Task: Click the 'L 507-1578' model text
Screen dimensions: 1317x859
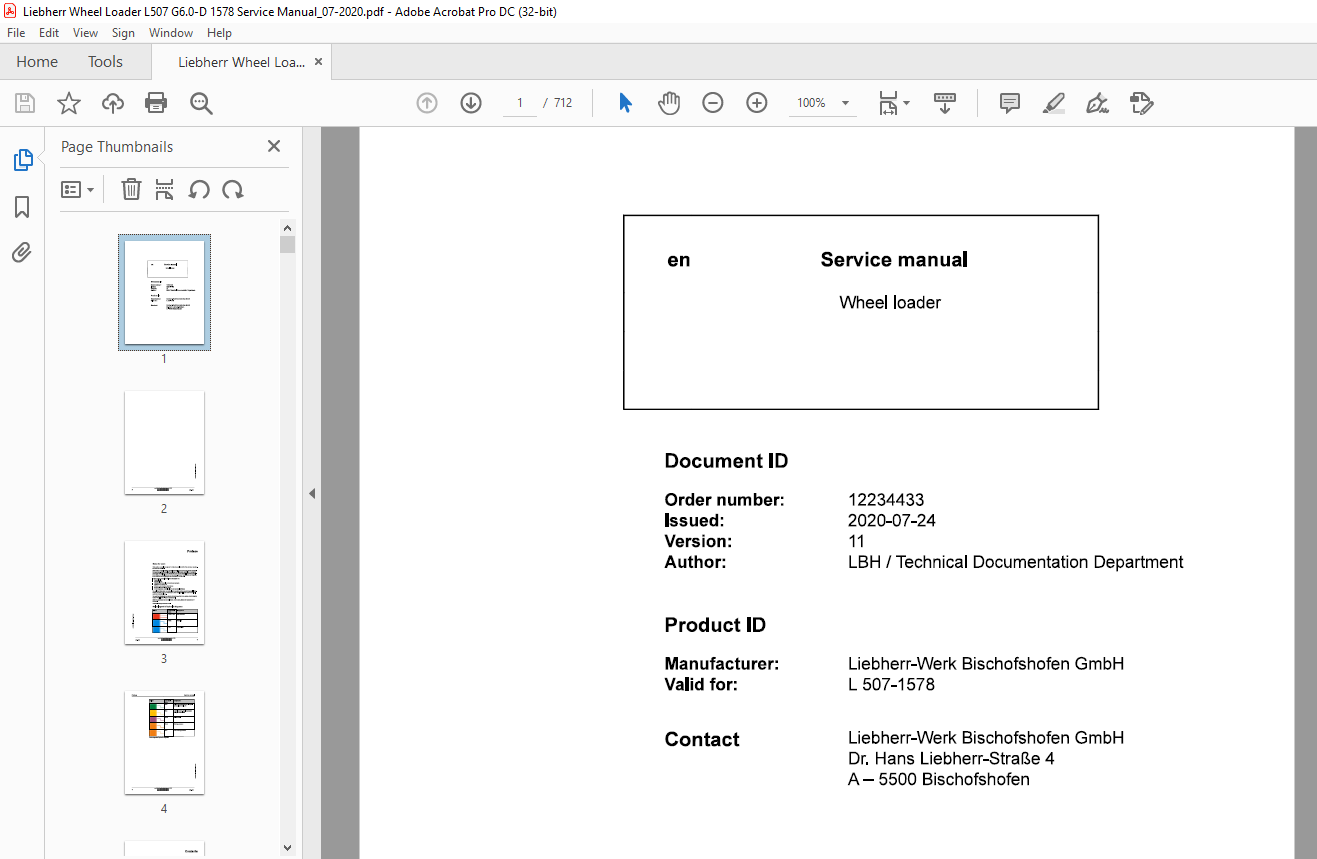Action: (x=891, y=685)
